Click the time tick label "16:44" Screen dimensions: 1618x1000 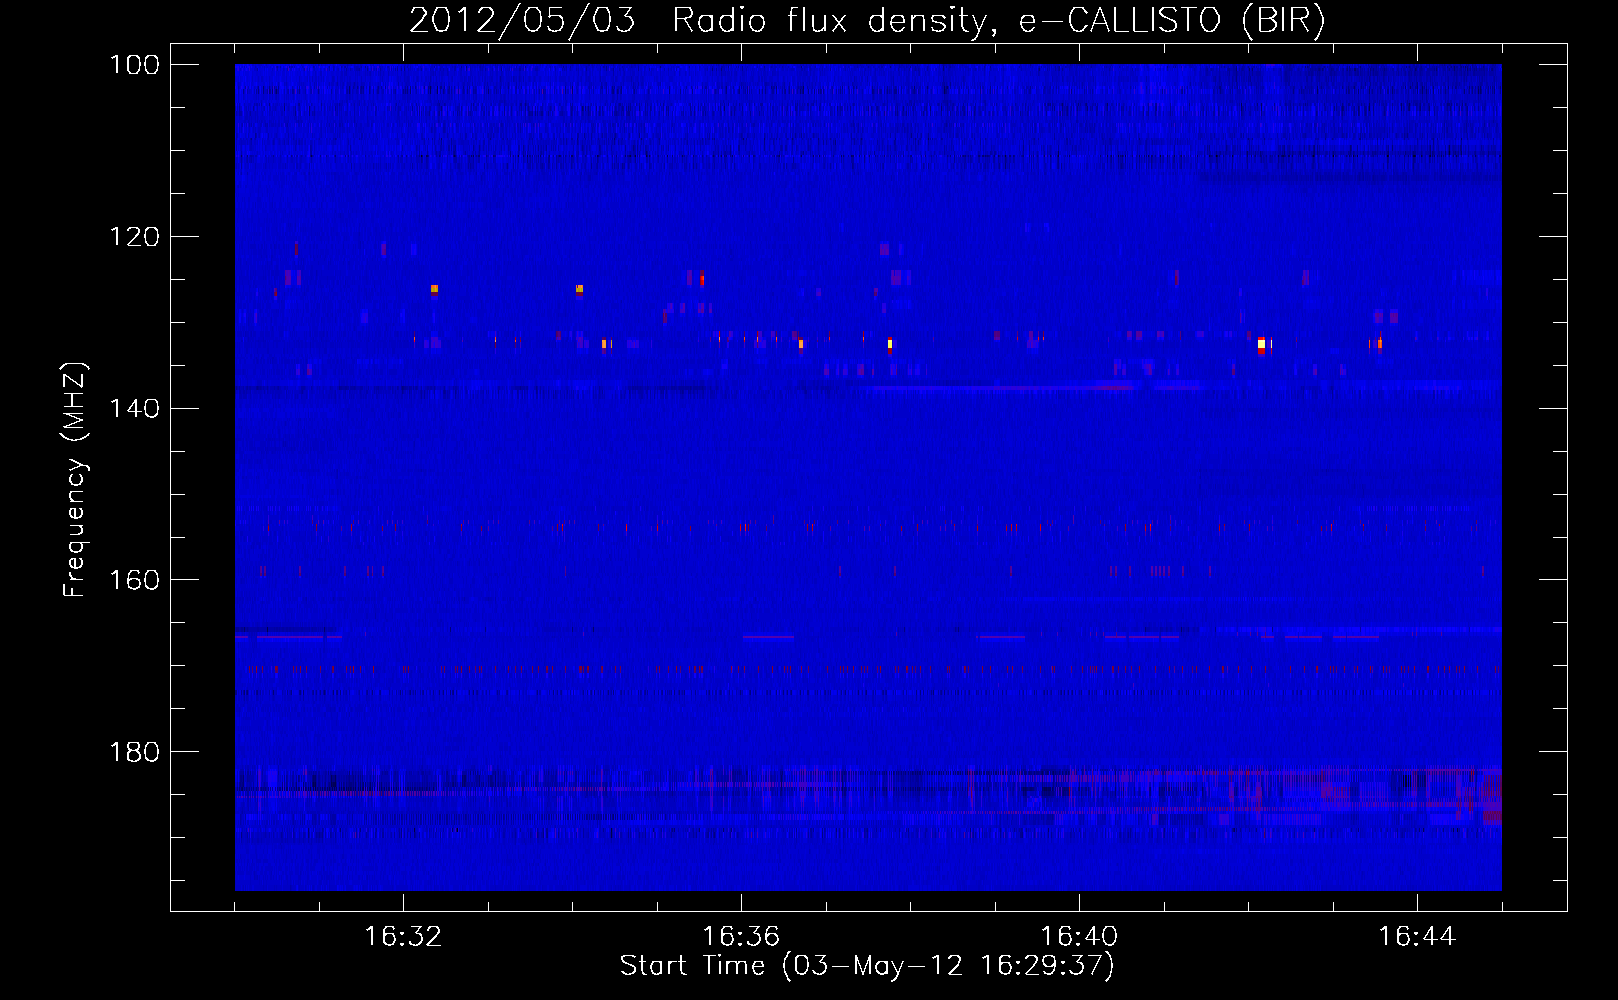click(1417, 937)
